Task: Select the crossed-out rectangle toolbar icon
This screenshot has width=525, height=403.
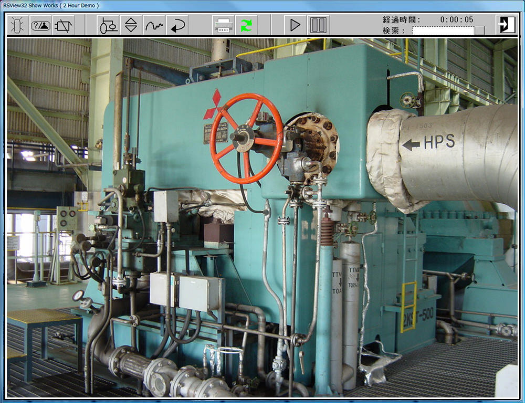Action: click(63, 25)
